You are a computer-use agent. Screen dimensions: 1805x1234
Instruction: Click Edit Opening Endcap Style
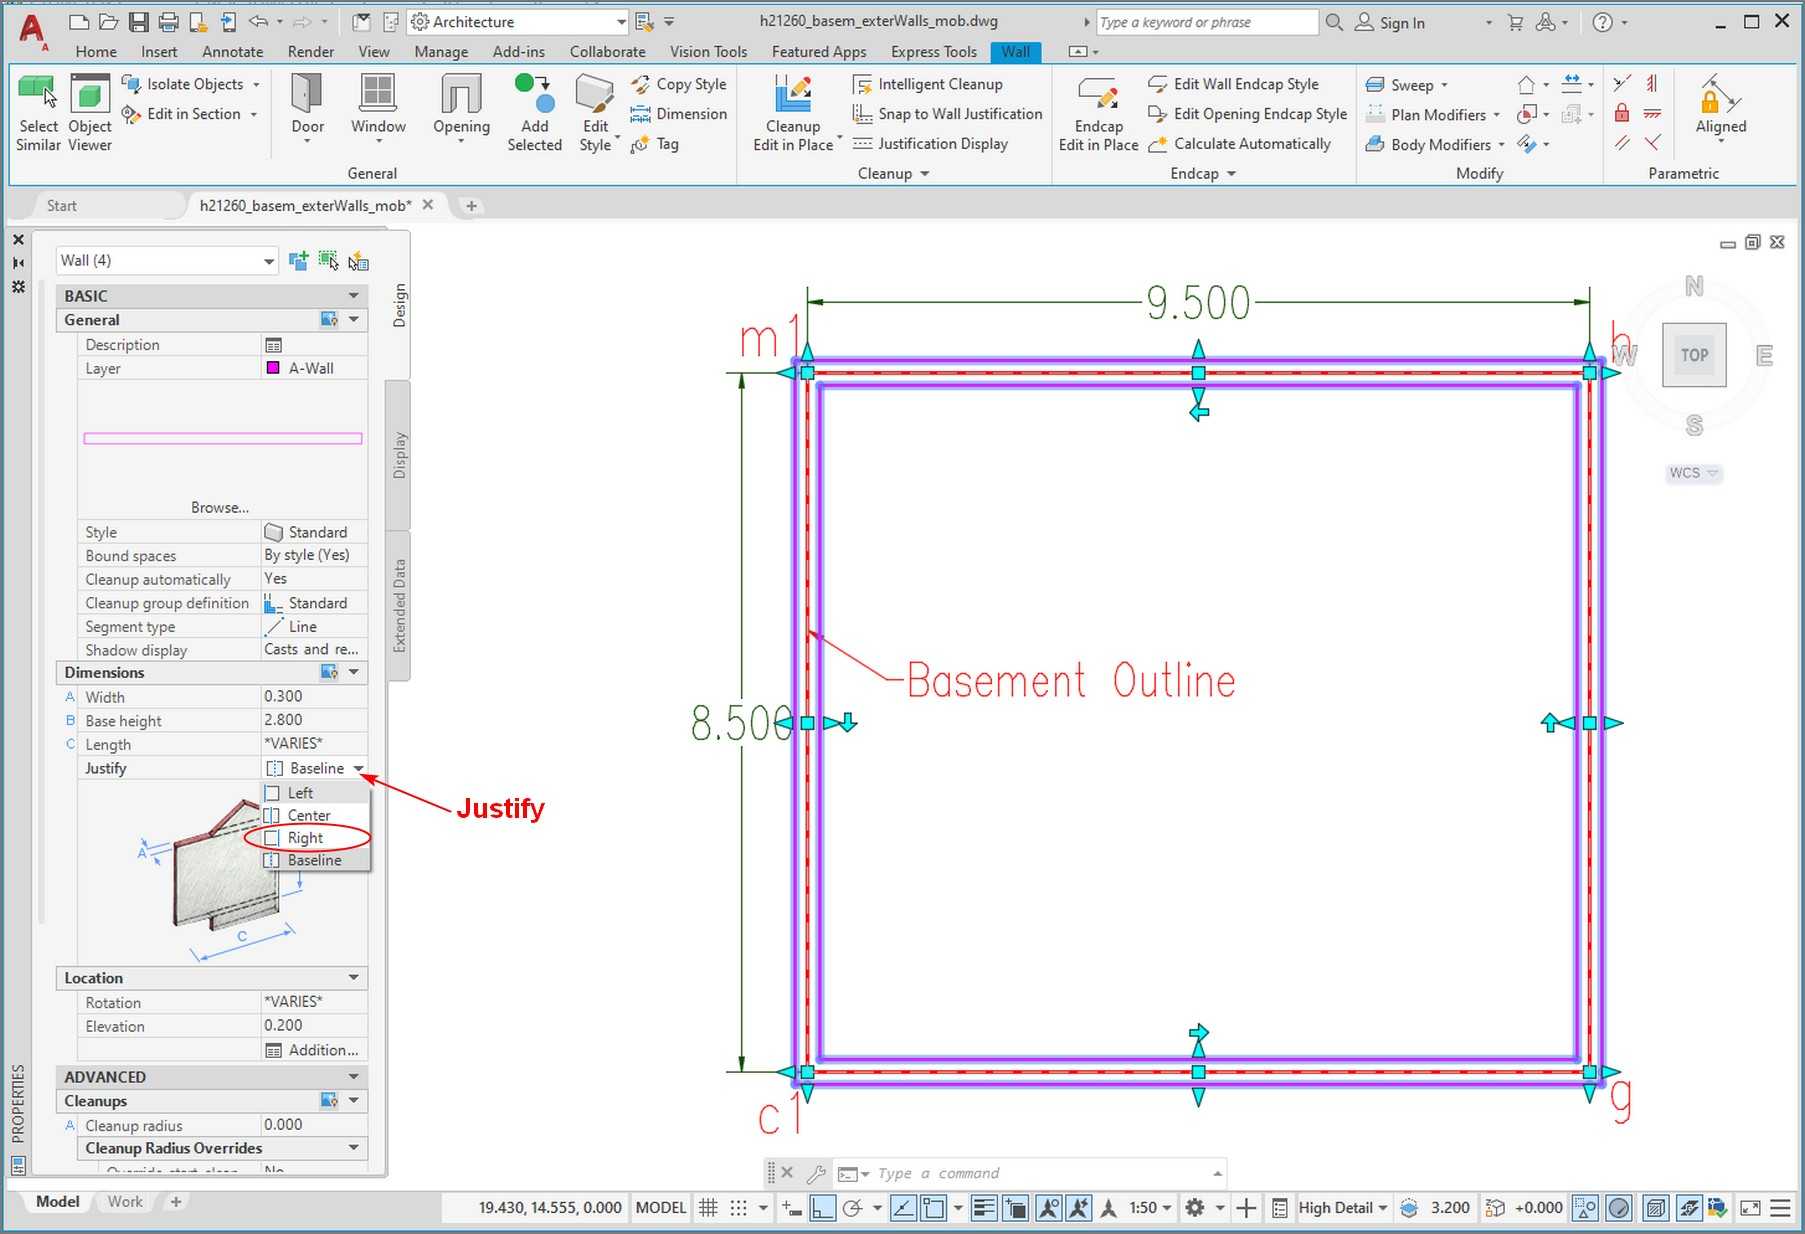(x=1248, y=114)
